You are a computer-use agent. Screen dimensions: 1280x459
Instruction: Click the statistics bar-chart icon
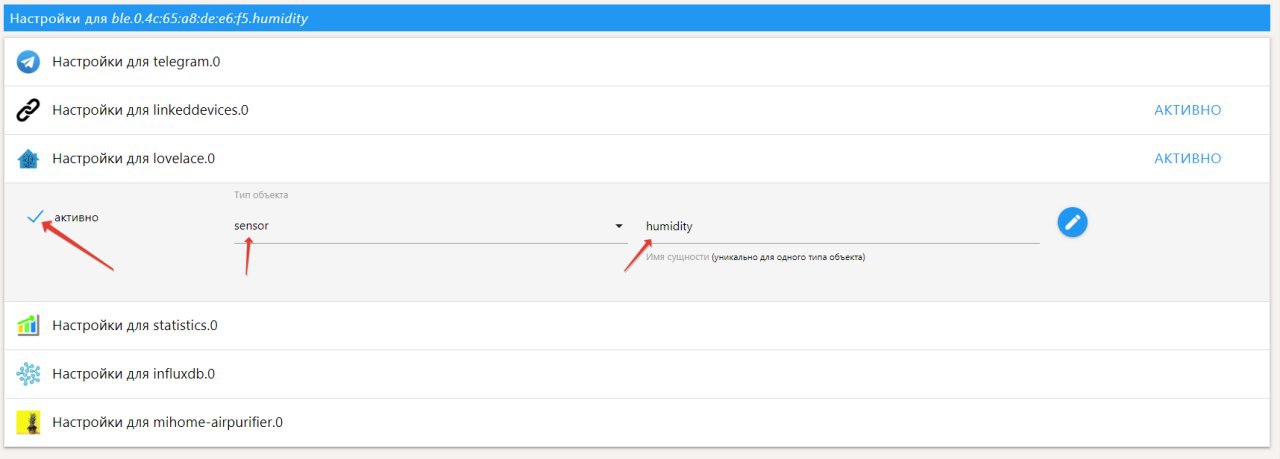(28, 325)
